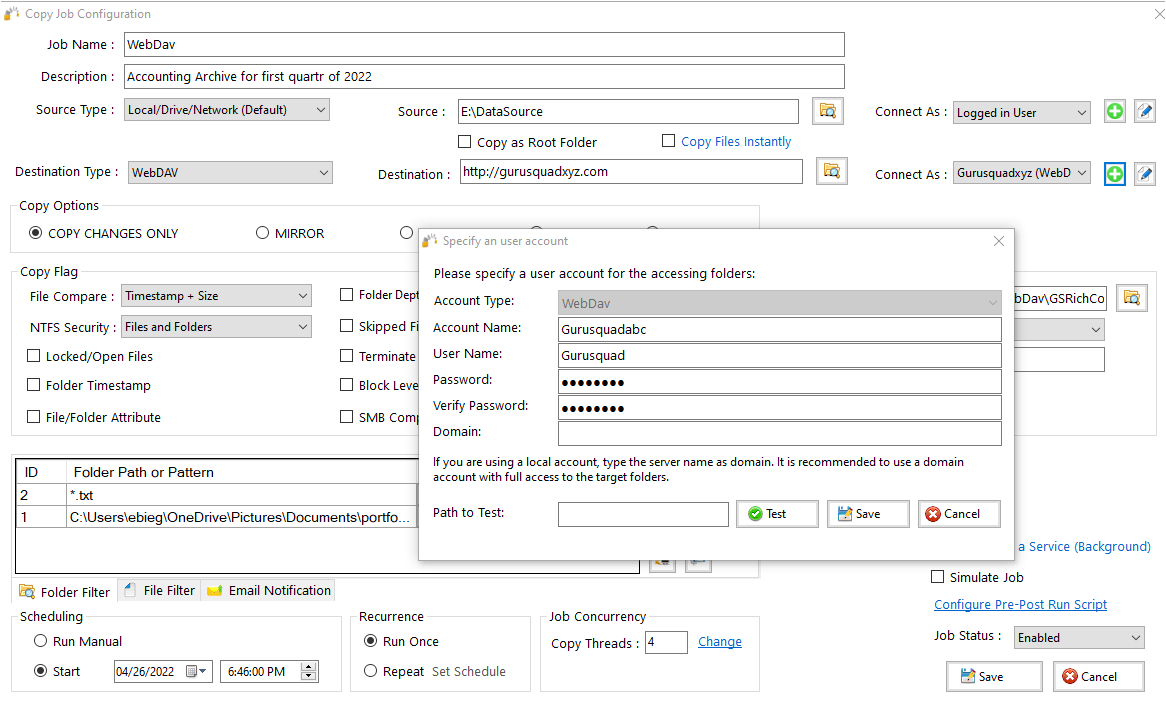1166x712 pixels.
Task: Click the Test button in account dialog
Action: (x=777, y=514)
